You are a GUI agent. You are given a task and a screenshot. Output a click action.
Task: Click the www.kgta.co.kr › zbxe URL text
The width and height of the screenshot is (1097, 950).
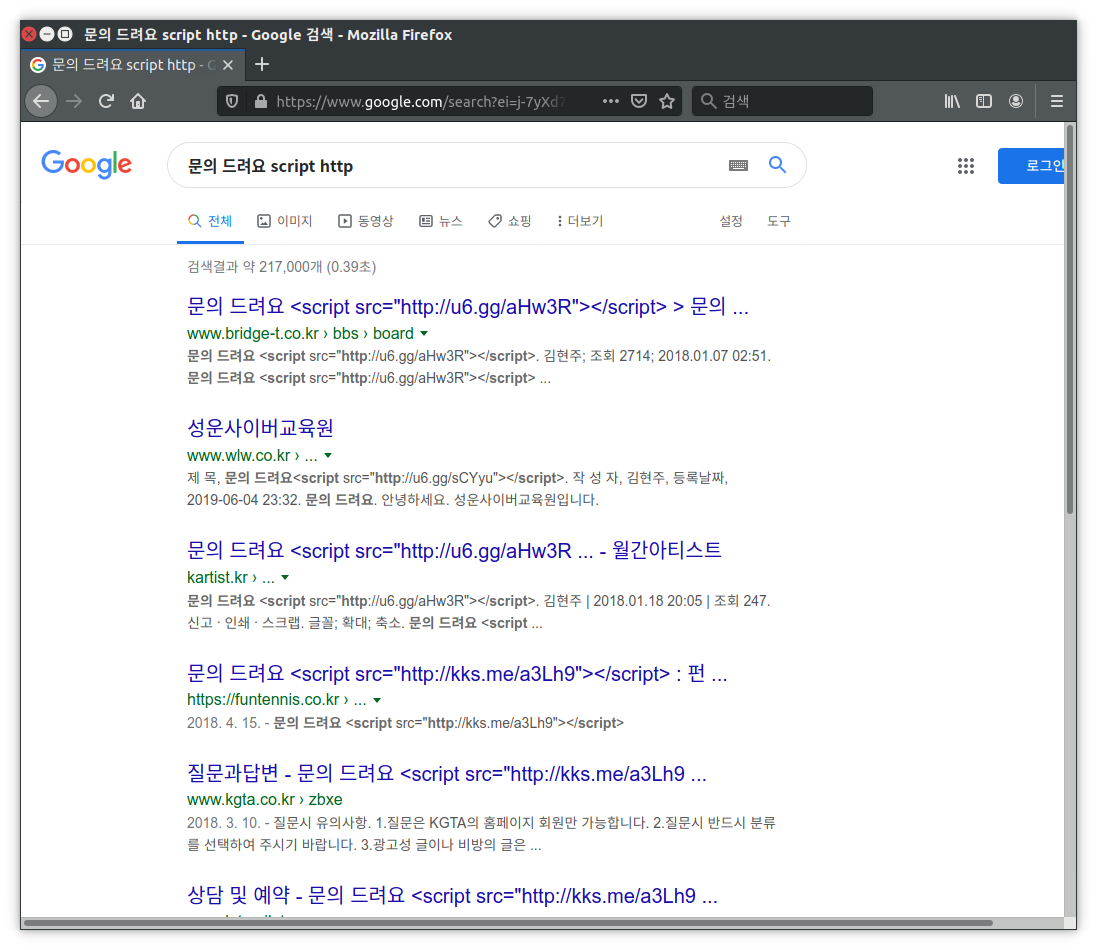(x=264, y=800)
